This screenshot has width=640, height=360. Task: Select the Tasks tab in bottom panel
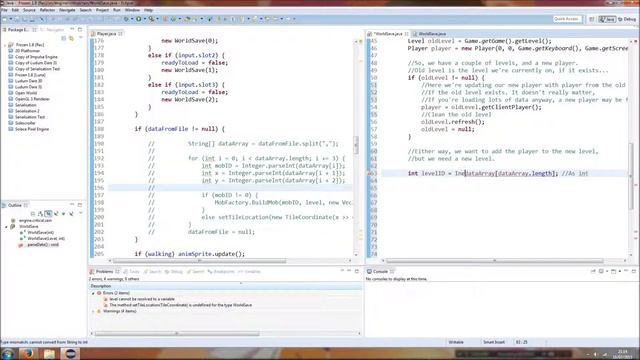click(131, 272)
